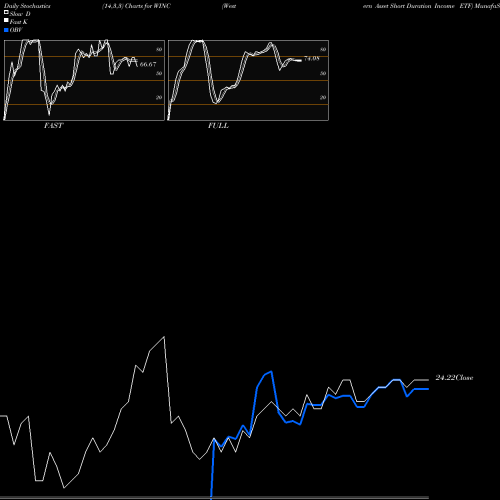Viewport: 500px width, 500px height.
Task: Click the 80 axis label in FAST chart
Action: (159, 49)
